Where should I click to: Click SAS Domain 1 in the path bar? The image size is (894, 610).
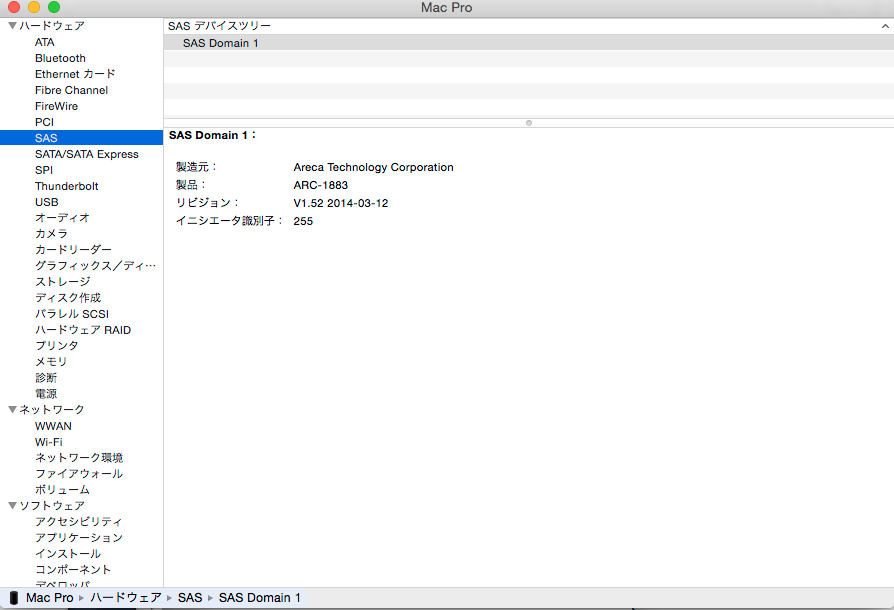click(x=259, y=597)
